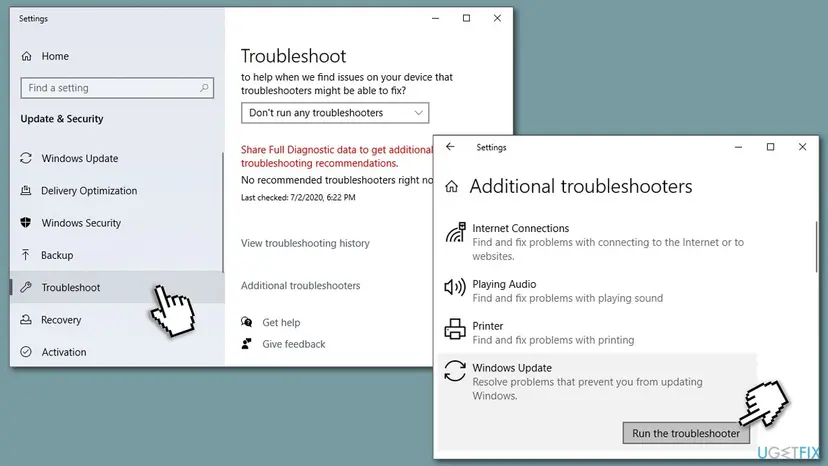Click the dropdown chevron arrow in the Troubleshoot window
This screenshot has height=466, width=828.
(418, 113)
